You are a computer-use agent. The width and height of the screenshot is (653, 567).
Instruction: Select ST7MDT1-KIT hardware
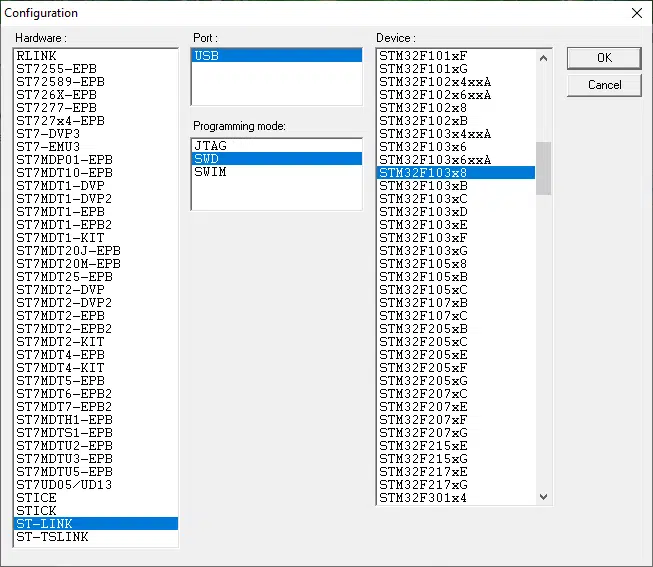click(96, 238)
